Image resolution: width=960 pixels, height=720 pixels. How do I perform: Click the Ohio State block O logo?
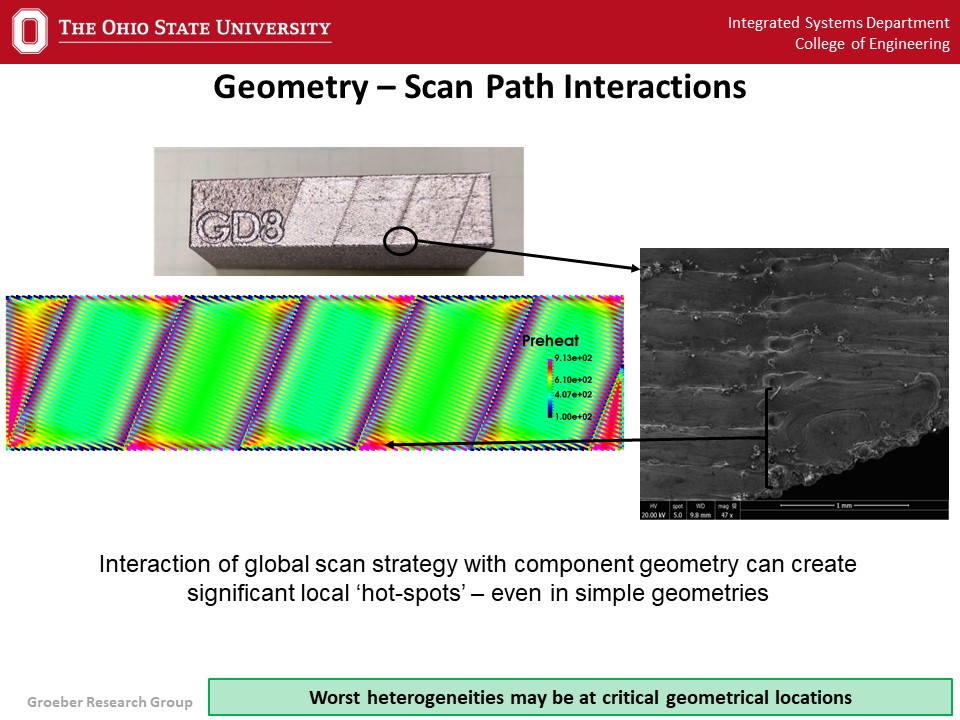29,30
